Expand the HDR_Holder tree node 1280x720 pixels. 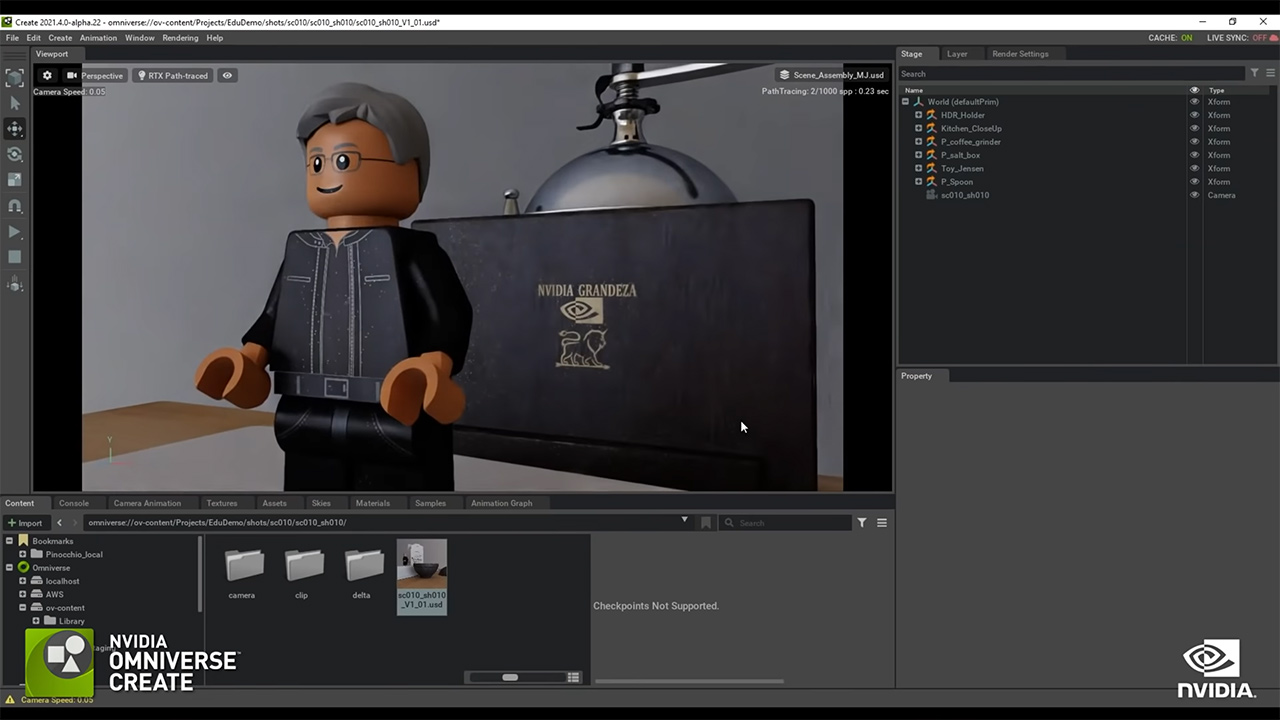[x=918, y=115]
